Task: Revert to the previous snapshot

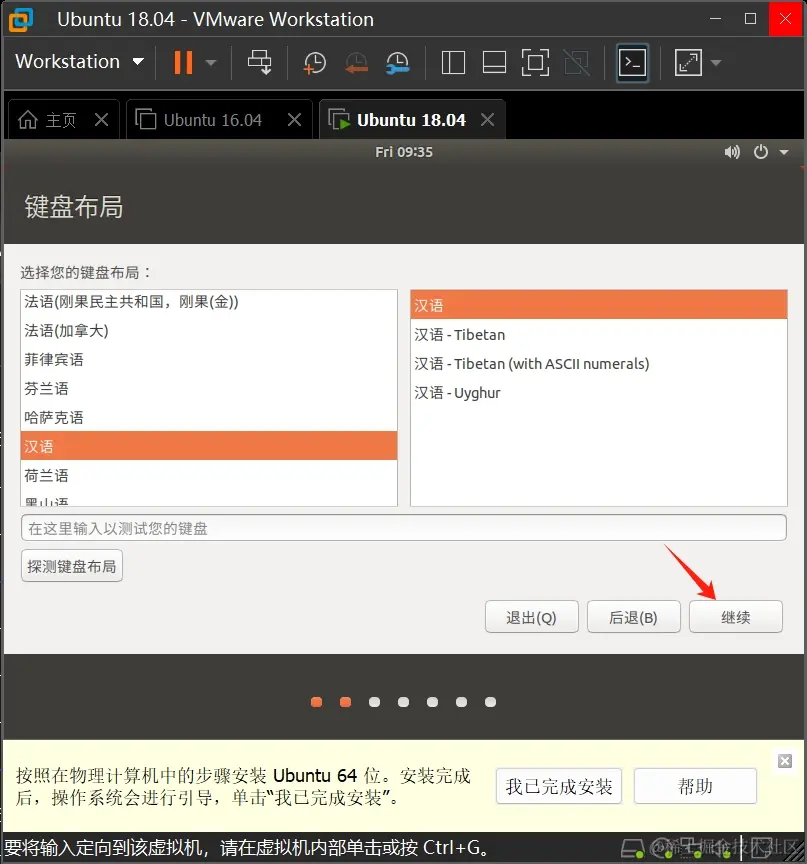Action: pos(356,63)
